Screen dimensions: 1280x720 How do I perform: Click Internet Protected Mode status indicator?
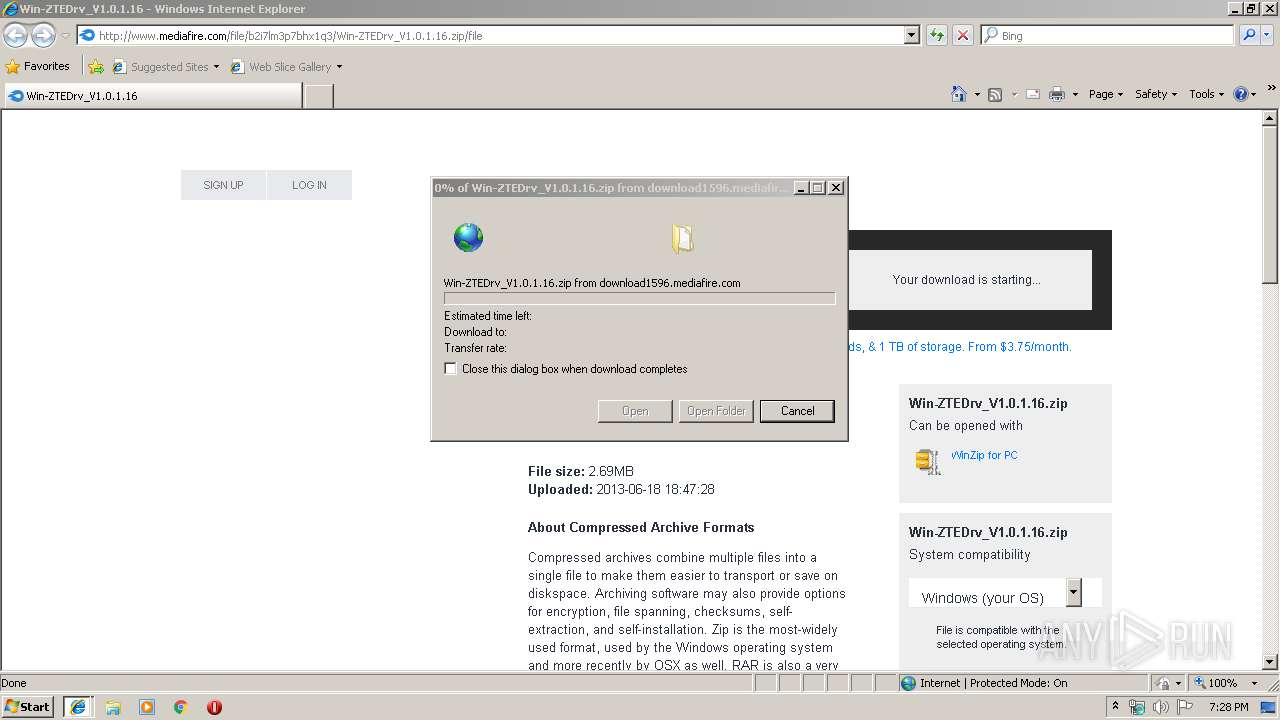[x=984, y=683]
